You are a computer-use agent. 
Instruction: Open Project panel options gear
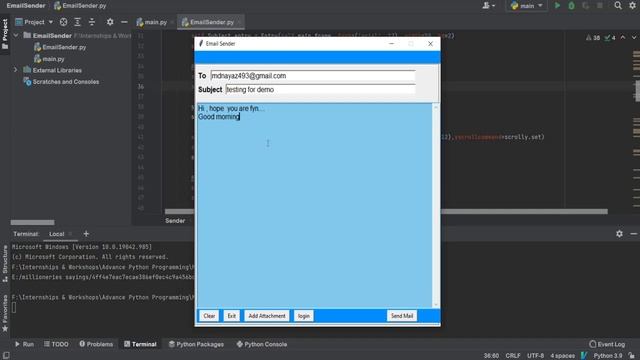[110, 22]
